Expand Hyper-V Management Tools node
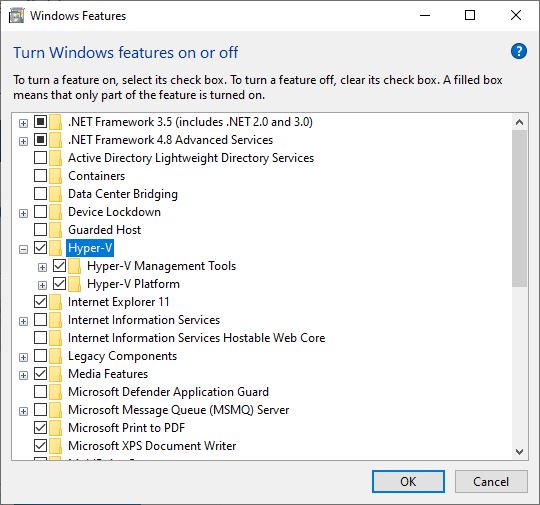Viewport: 540px width, 505px height. (x=42, y=267)
